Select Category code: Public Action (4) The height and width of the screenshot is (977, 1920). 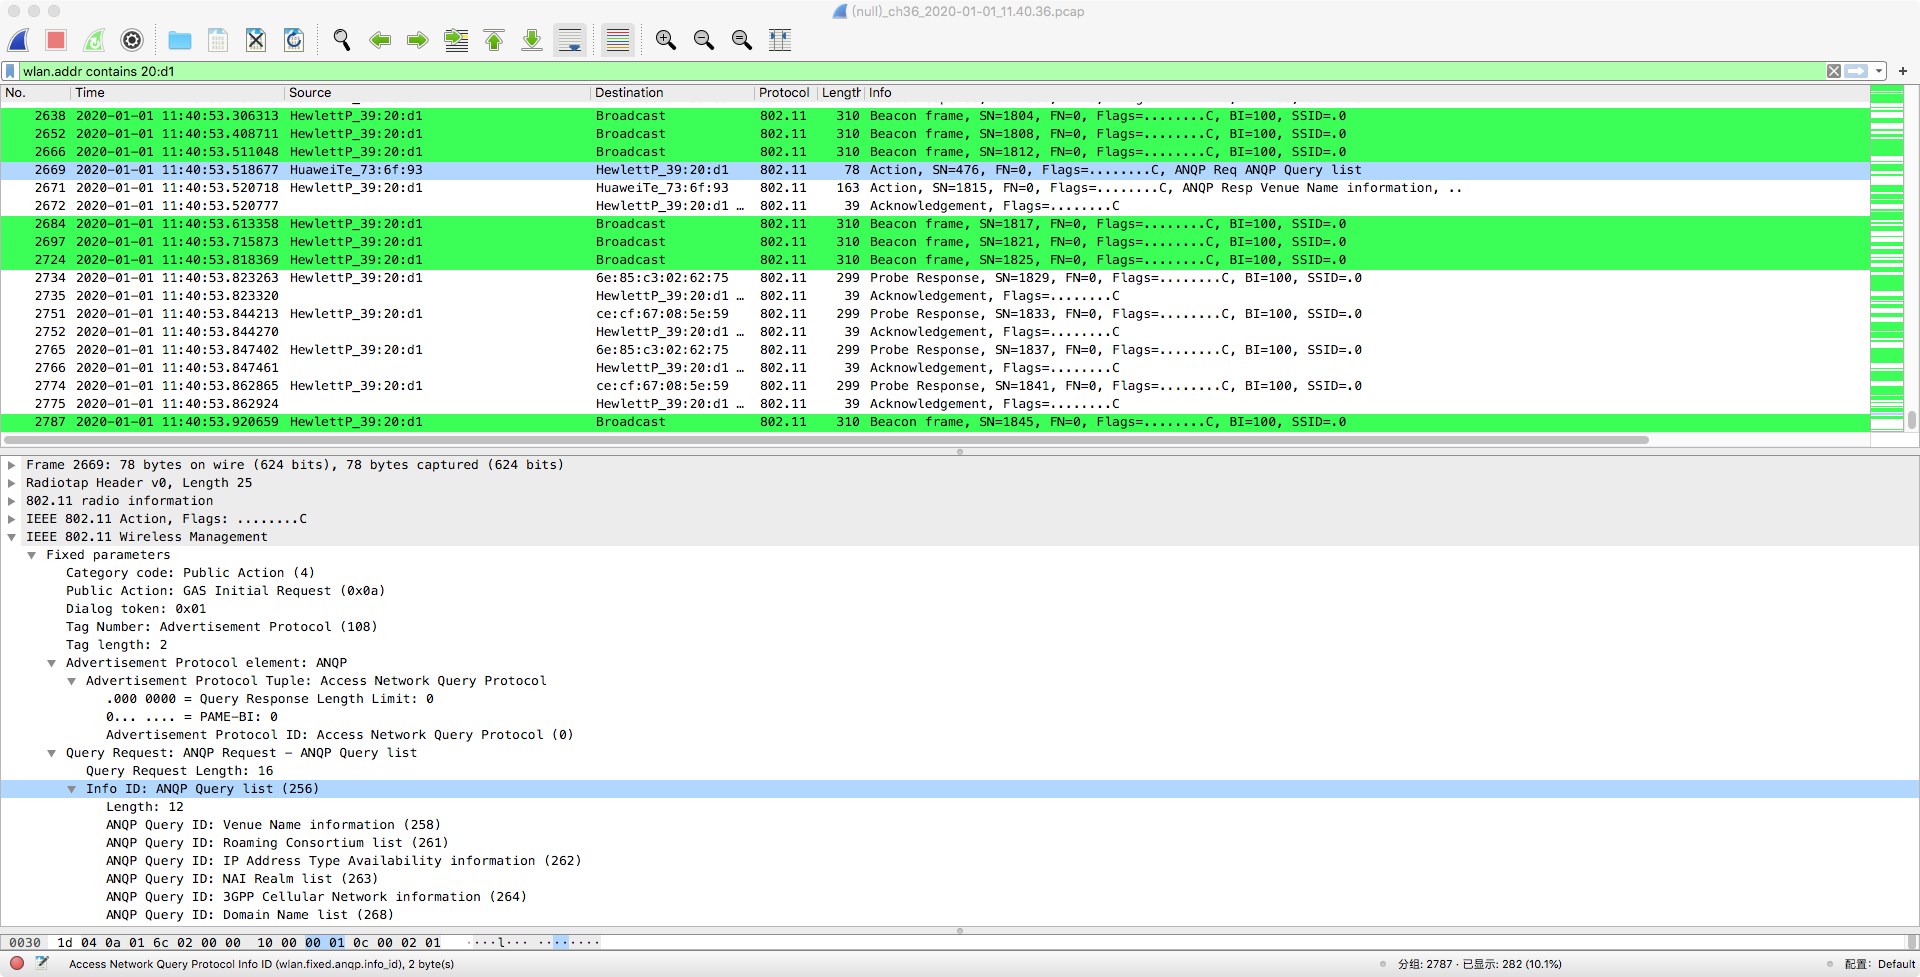coord(190,573)
